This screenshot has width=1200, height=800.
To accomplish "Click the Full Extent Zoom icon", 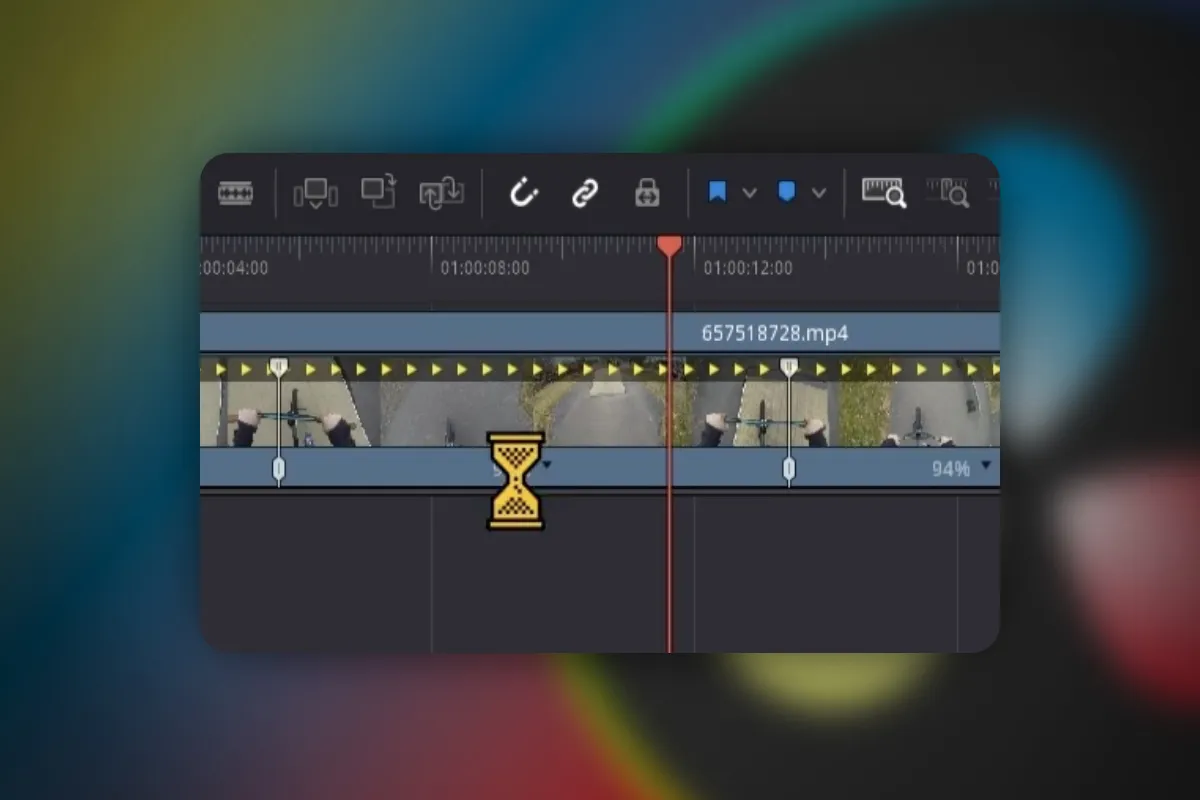I will click(x=884, y=193).
